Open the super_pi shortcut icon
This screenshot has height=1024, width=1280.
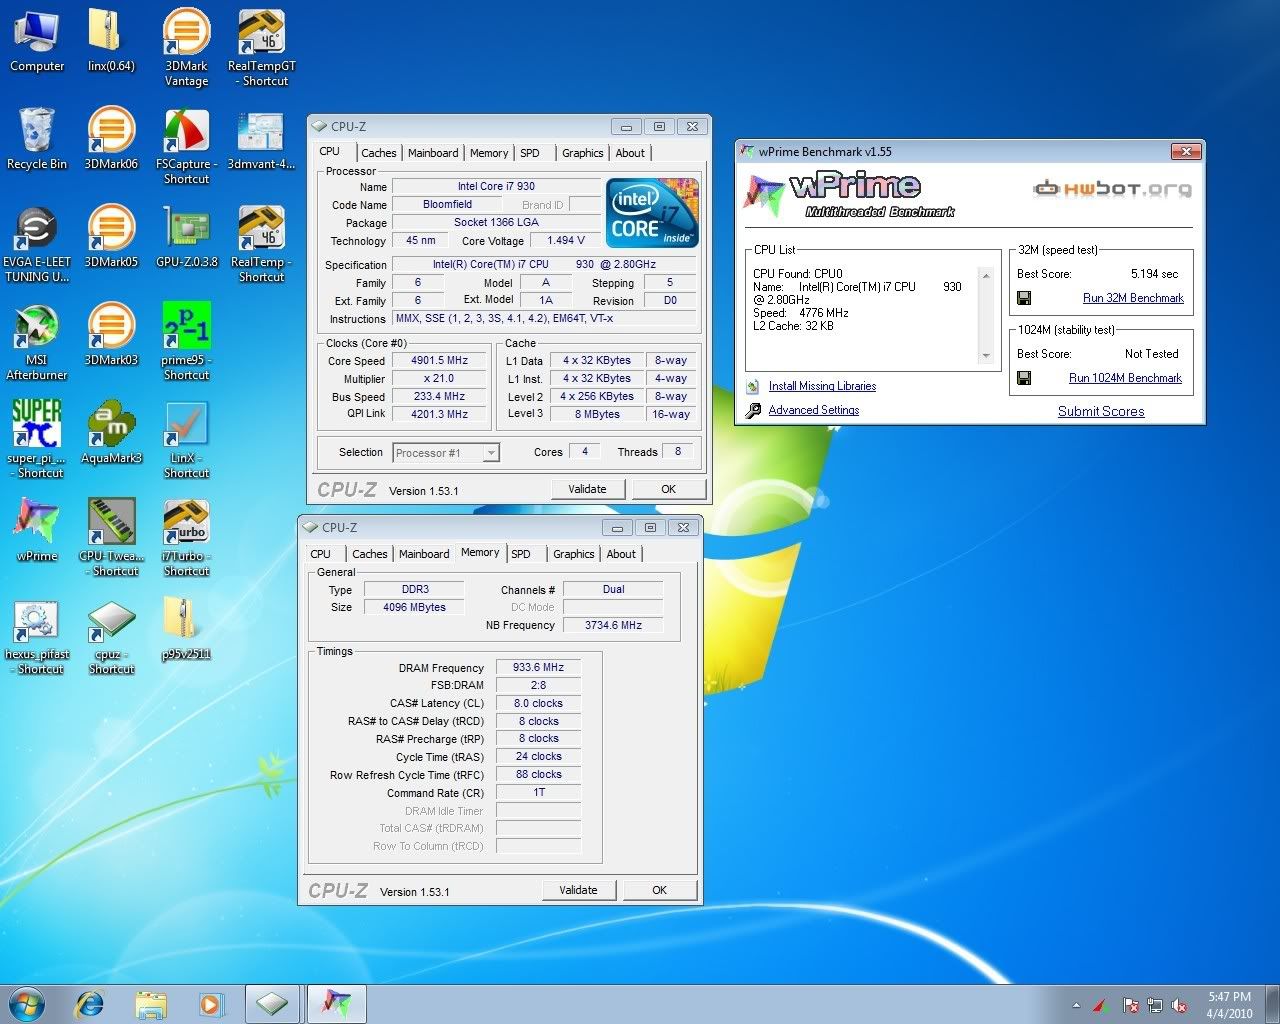click(37, 440)
